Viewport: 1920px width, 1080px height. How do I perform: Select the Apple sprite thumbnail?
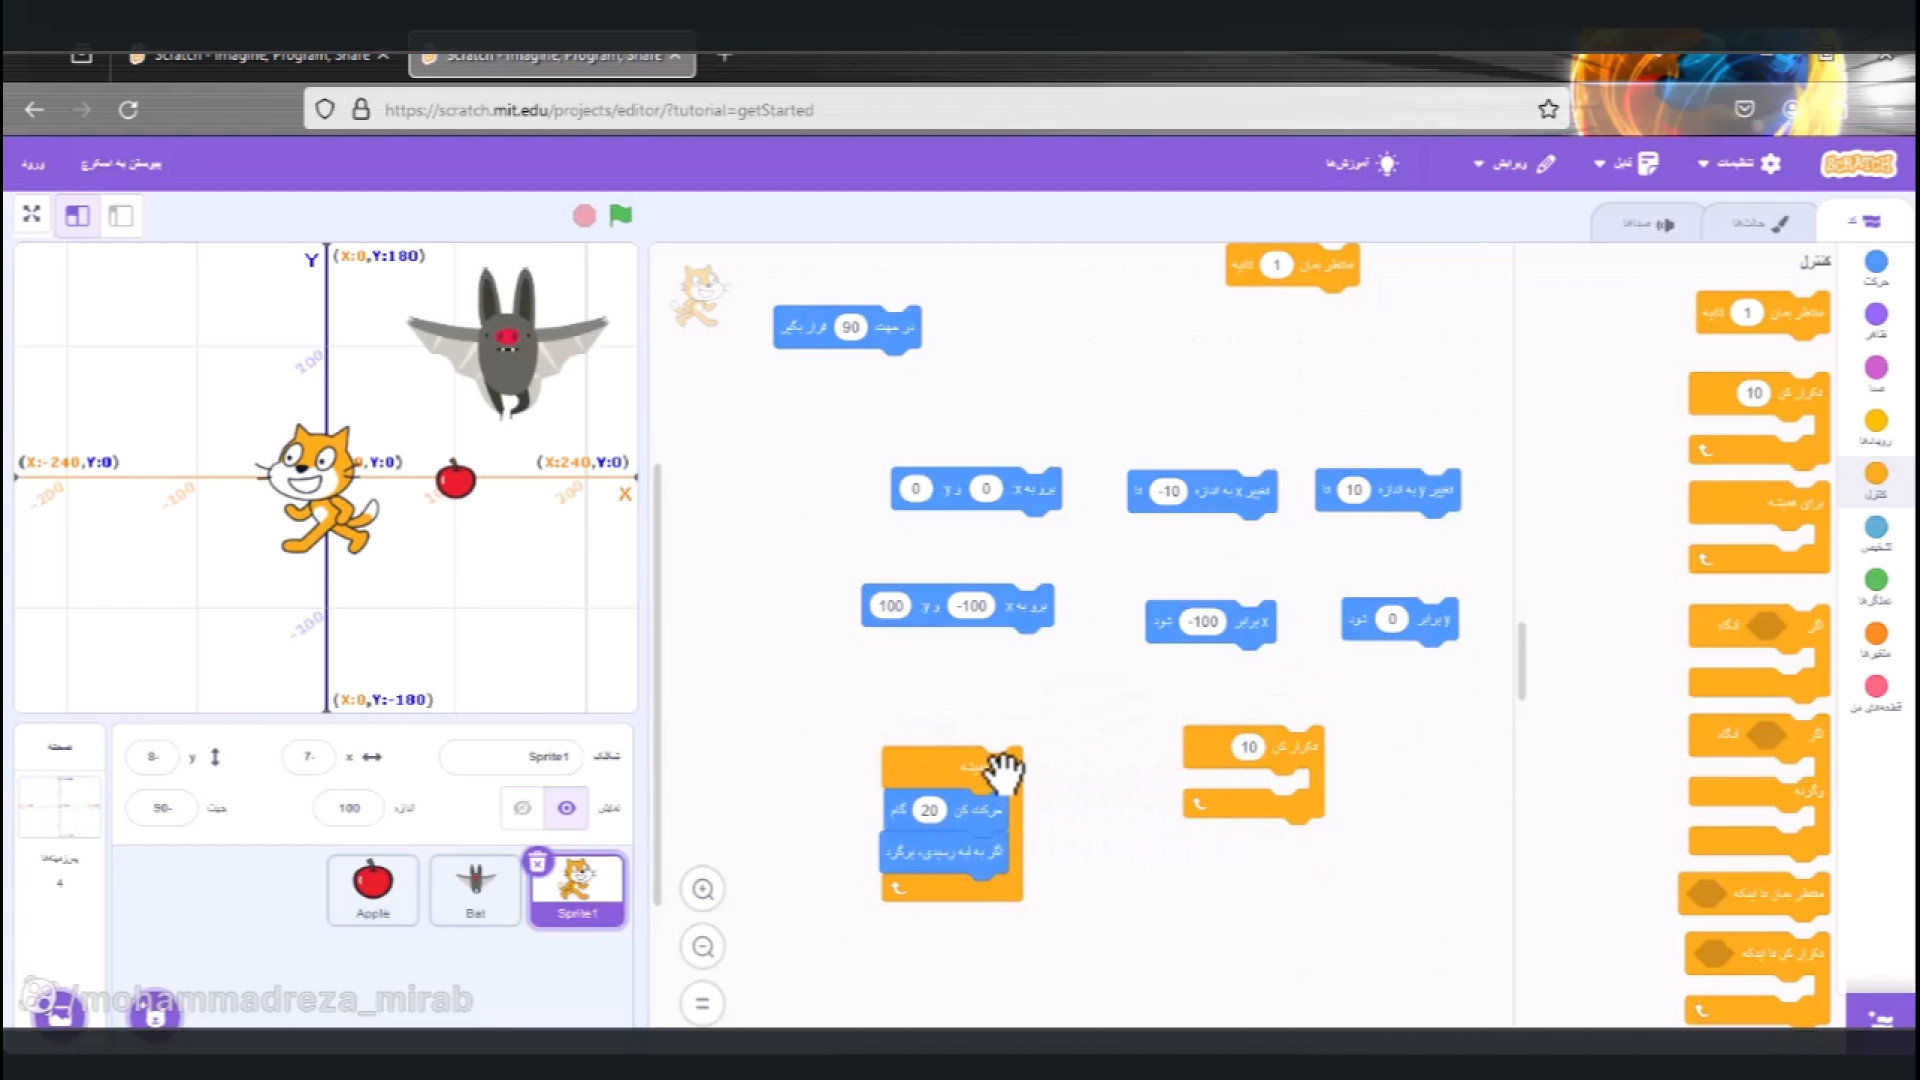point(373,889)
